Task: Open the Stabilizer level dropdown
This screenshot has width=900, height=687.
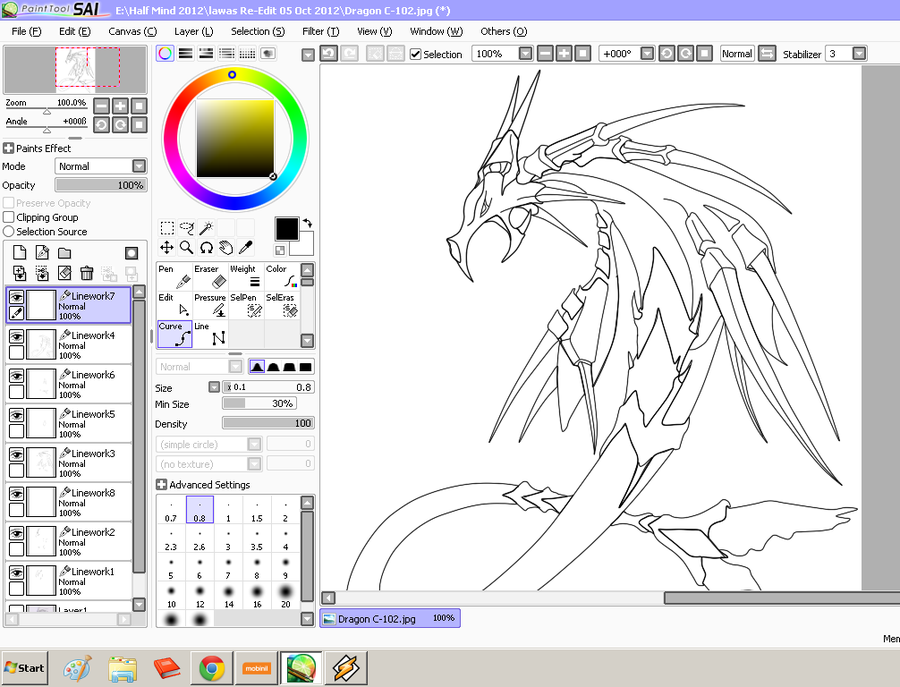Action: [859, 54]
